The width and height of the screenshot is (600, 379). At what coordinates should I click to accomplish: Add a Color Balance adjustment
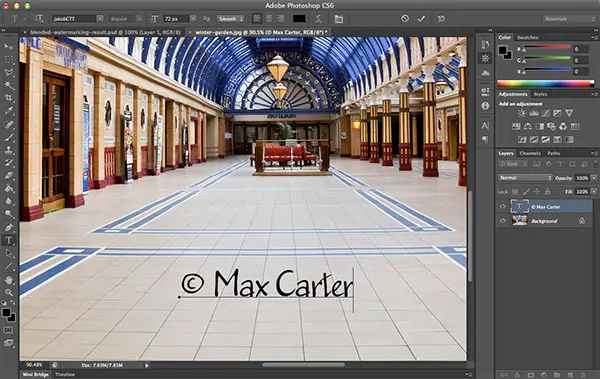[x=528, y=126]
